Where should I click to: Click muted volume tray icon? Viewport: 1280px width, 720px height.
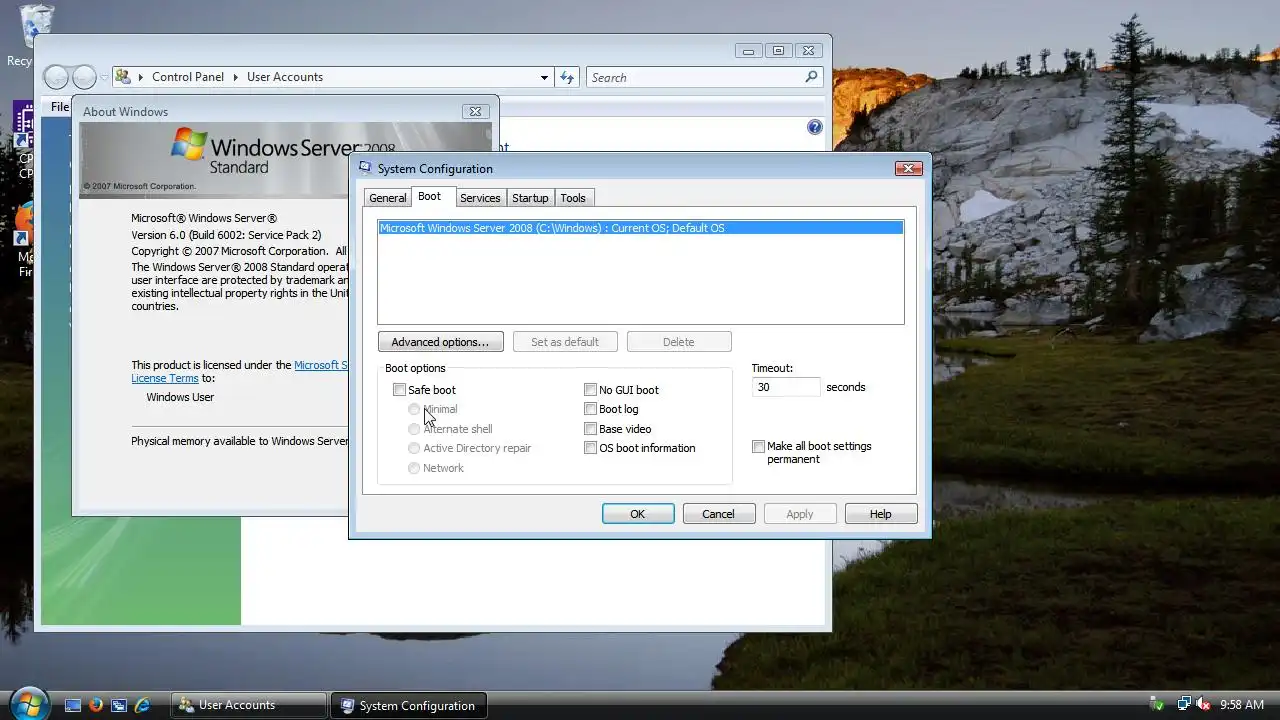point(1203,705)
